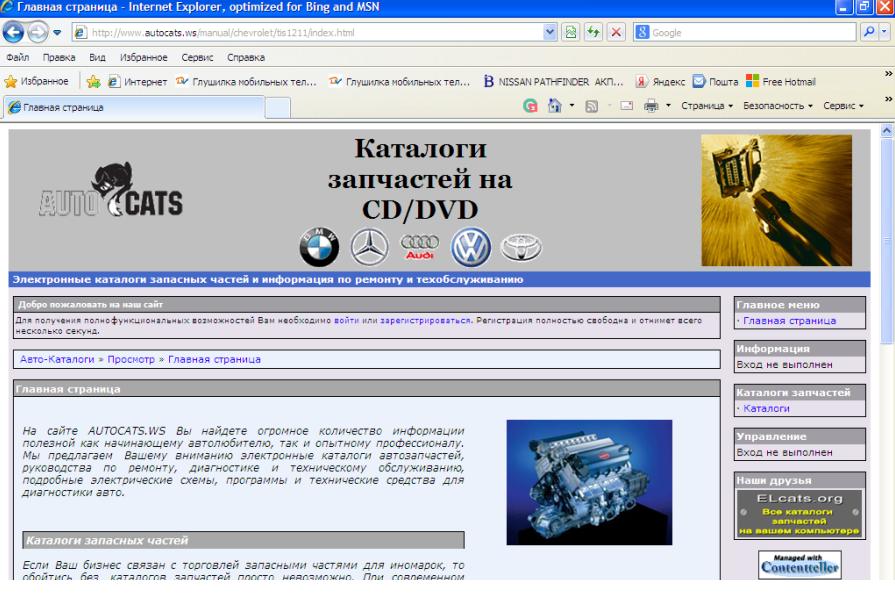Click the Audi rings logo
The width and height of the screenshot is (895, 611).
[x=420, y=247]
